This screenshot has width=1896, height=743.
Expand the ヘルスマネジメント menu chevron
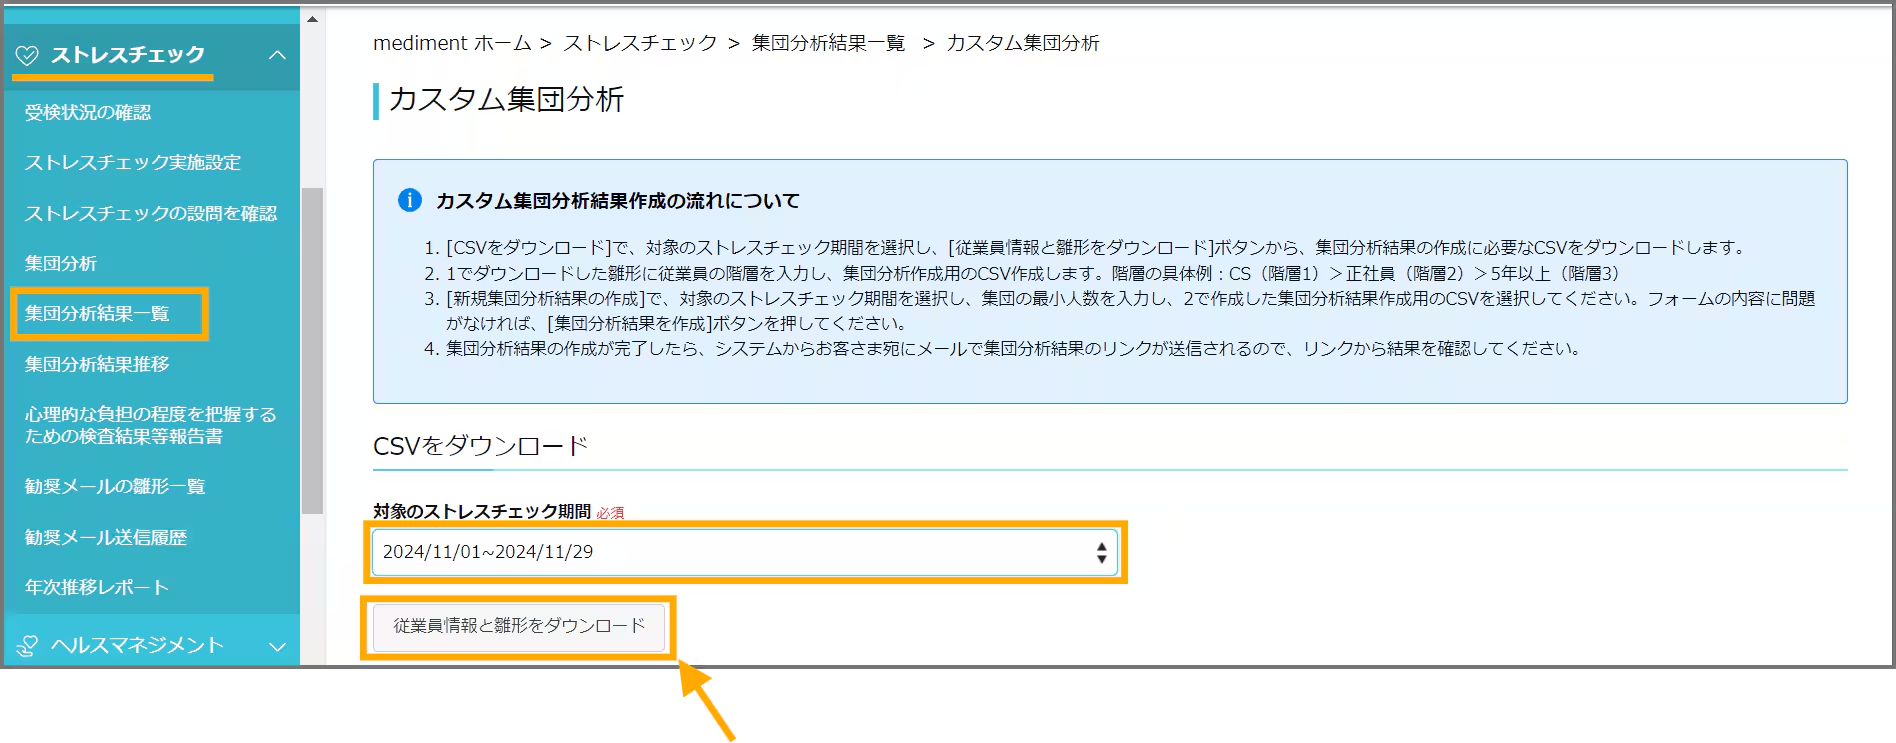[278, 647]
